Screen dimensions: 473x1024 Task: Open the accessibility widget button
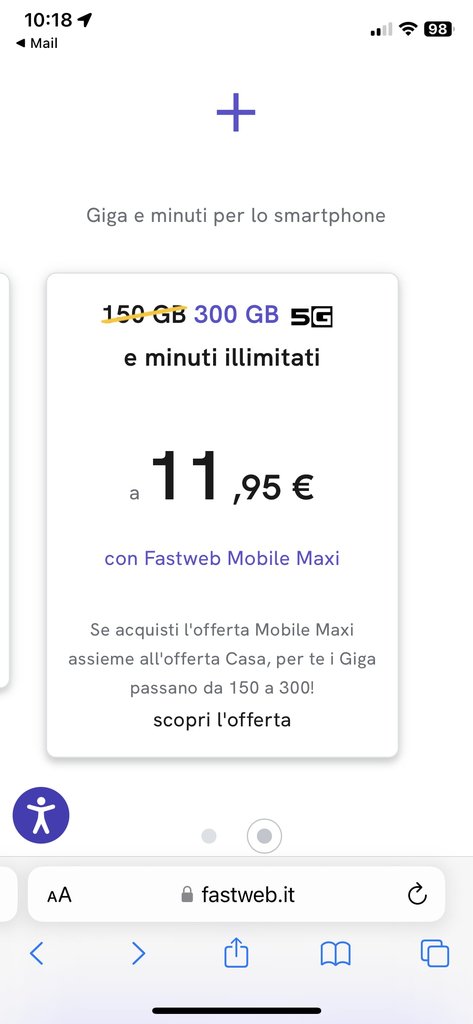point(41,815)
